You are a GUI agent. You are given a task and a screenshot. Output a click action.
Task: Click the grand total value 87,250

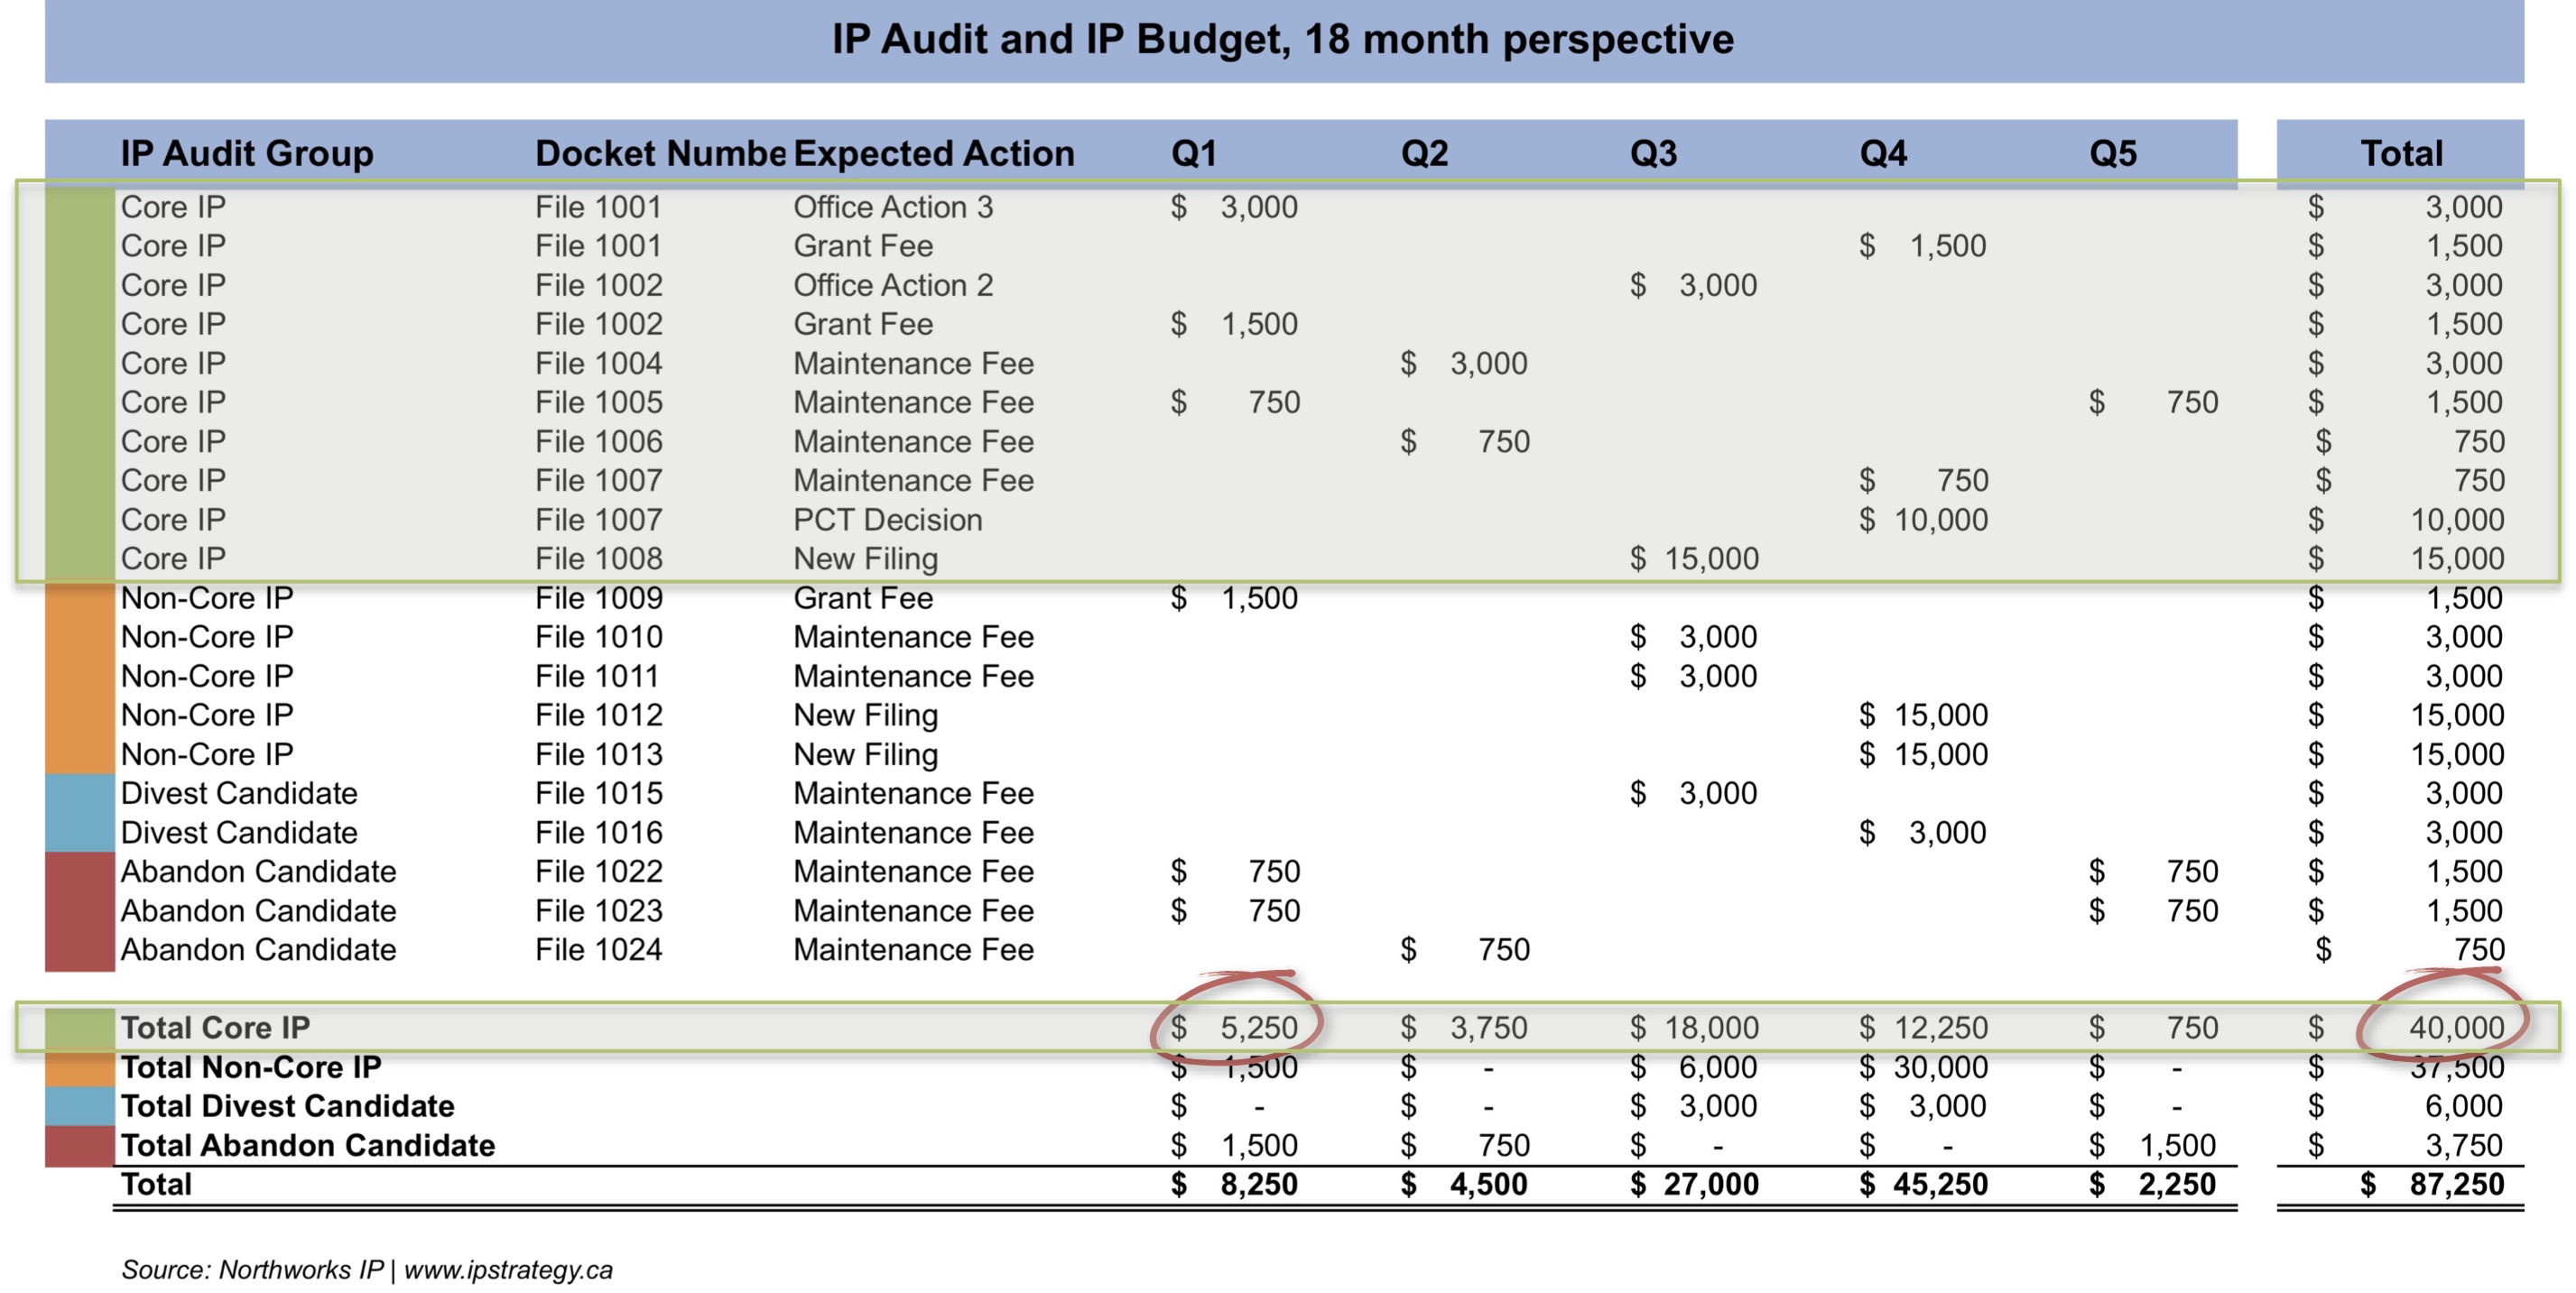coord(2455,1184)
